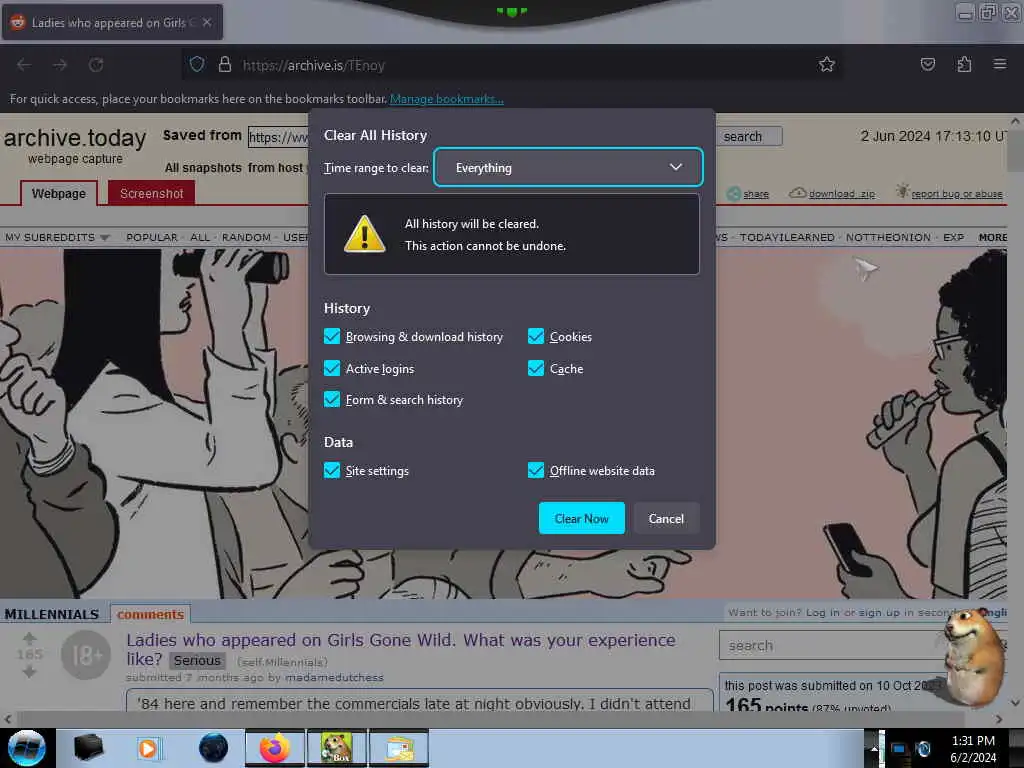Viewport: 1024px width, 768px height.
Task: Click the network tray icon
Action: [x=899, y=749]
